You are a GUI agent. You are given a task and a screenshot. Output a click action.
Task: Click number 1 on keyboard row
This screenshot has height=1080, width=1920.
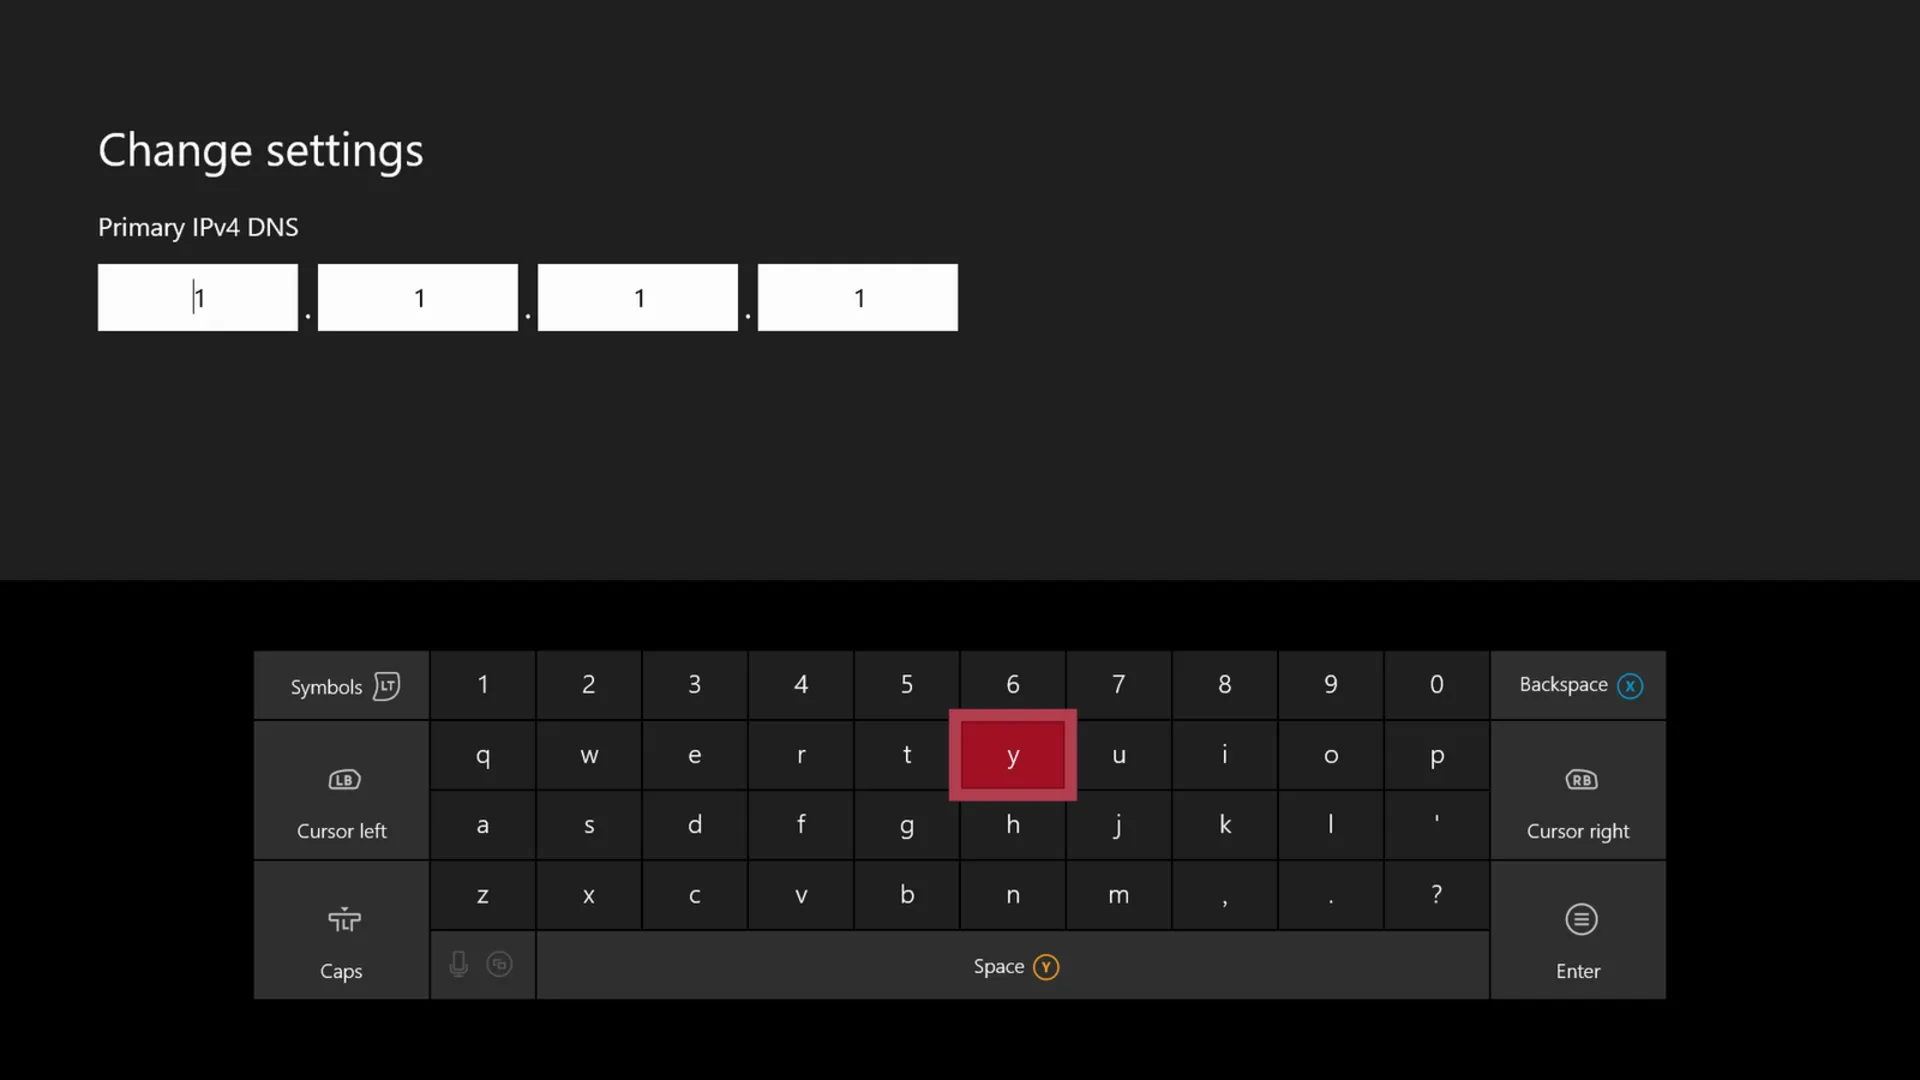pos(483,683)
